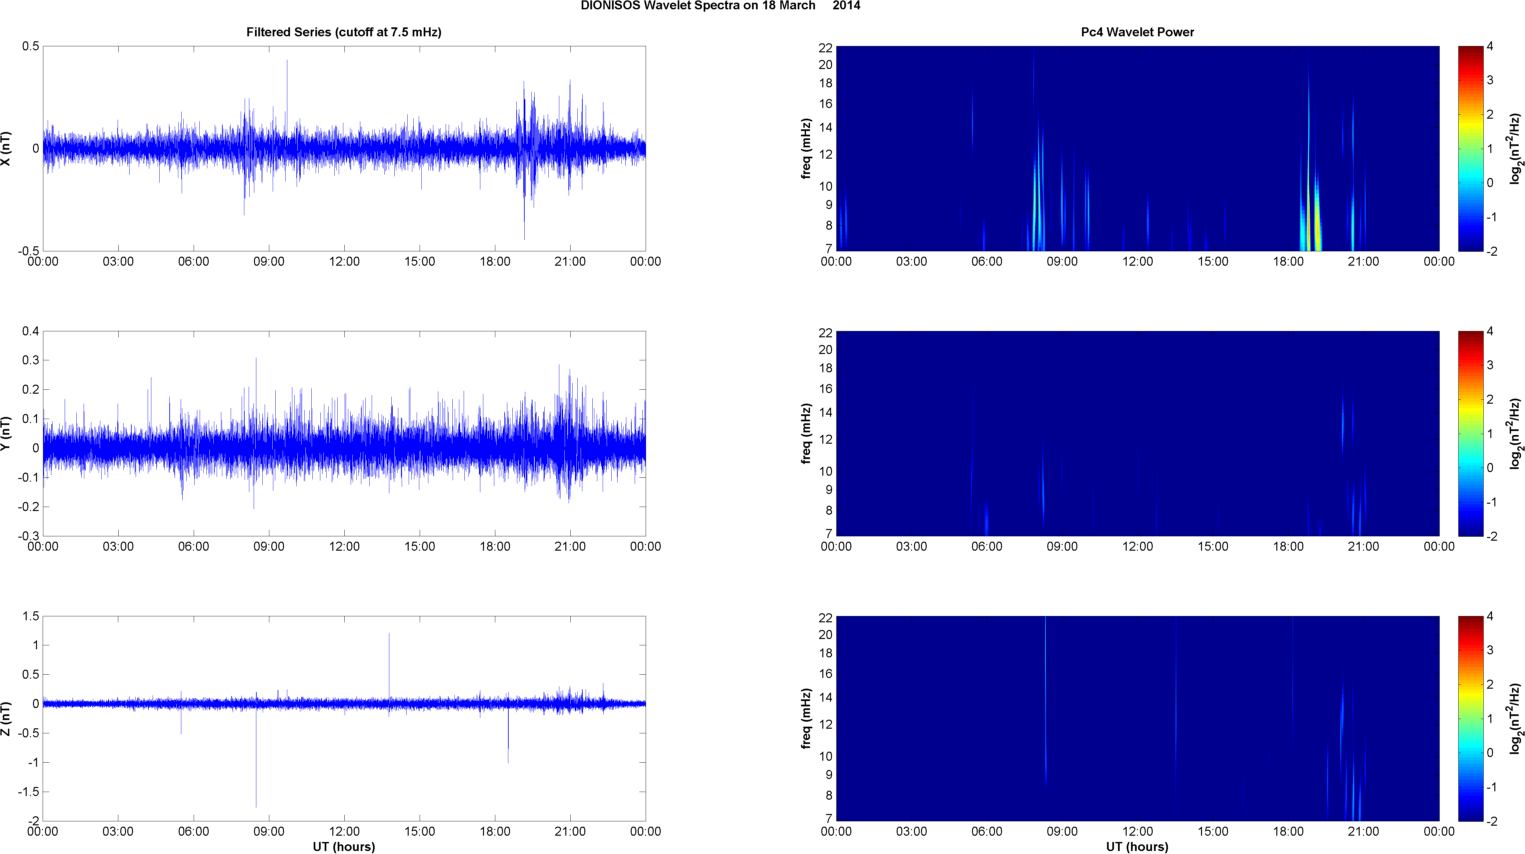Click 'UT (hours)' label under the Z series plot

coord(344,847)
